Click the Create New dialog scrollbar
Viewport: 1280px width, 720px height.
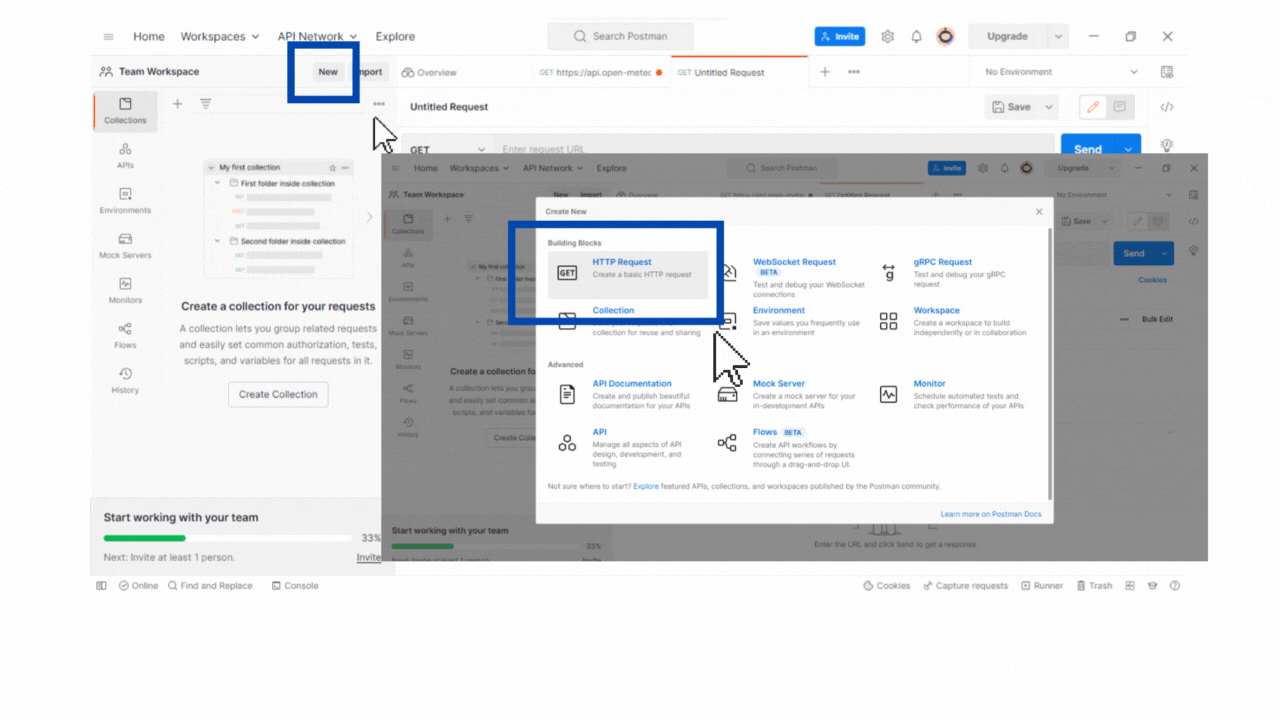point(1050,365)
